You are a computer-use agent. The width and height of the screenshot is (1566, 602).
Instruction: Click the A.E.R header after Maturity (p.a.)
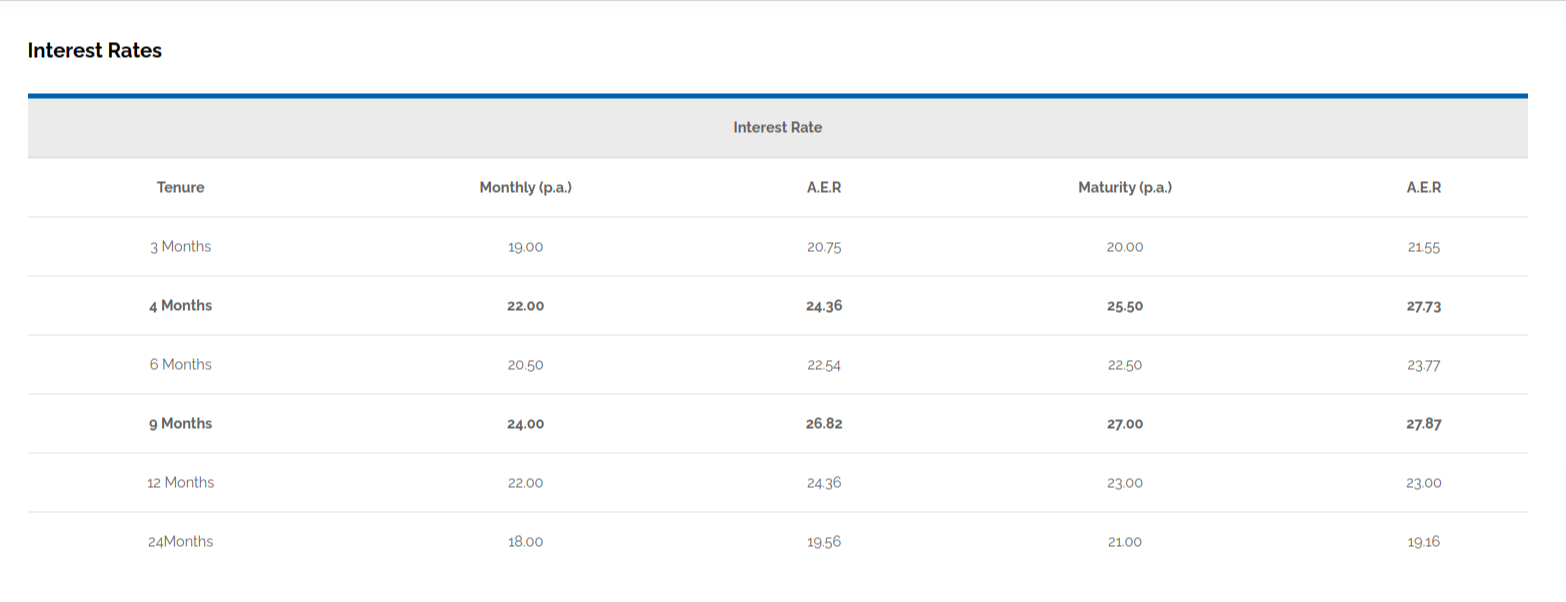(x=1424, y=187)
